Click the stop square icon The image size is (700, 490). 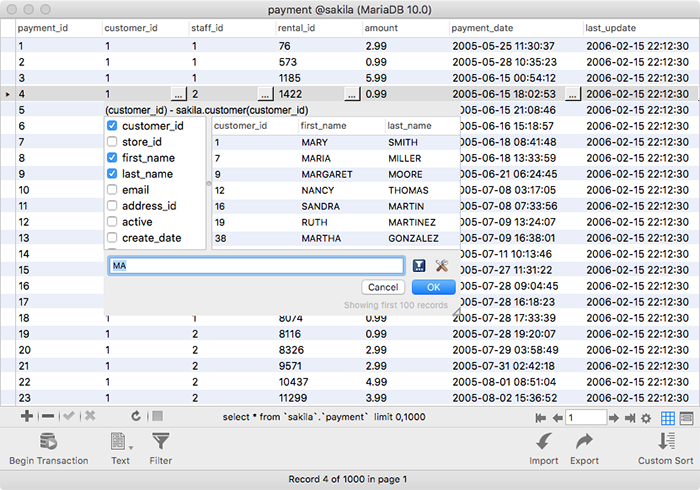(x=157, y=416)
